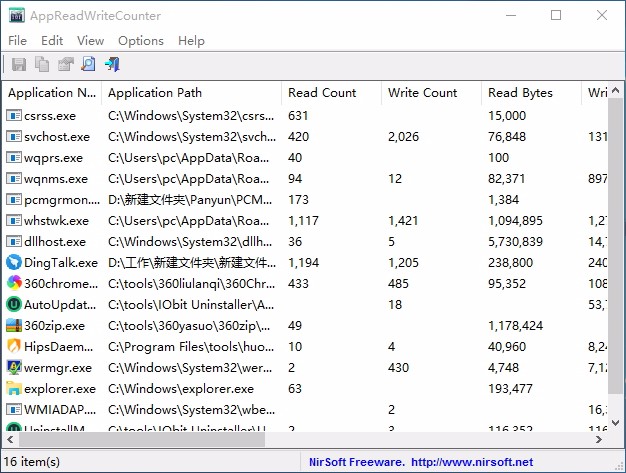Click the Find magnifier toolbar icon
The height and width of the screenshot is (473, 626).
click(x=88, y=64)
